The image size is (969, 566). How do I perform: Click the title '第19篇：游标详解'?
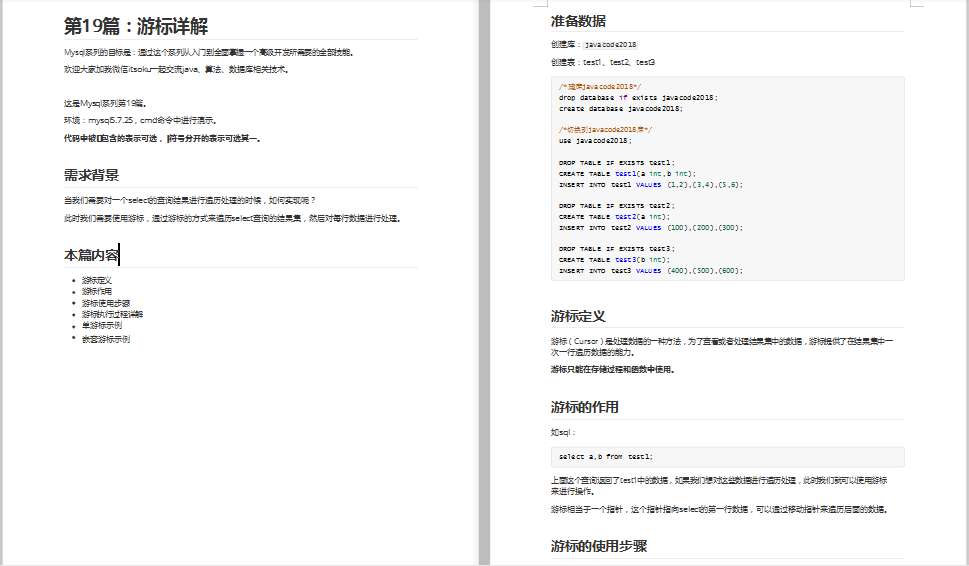[x=136, y=26]
